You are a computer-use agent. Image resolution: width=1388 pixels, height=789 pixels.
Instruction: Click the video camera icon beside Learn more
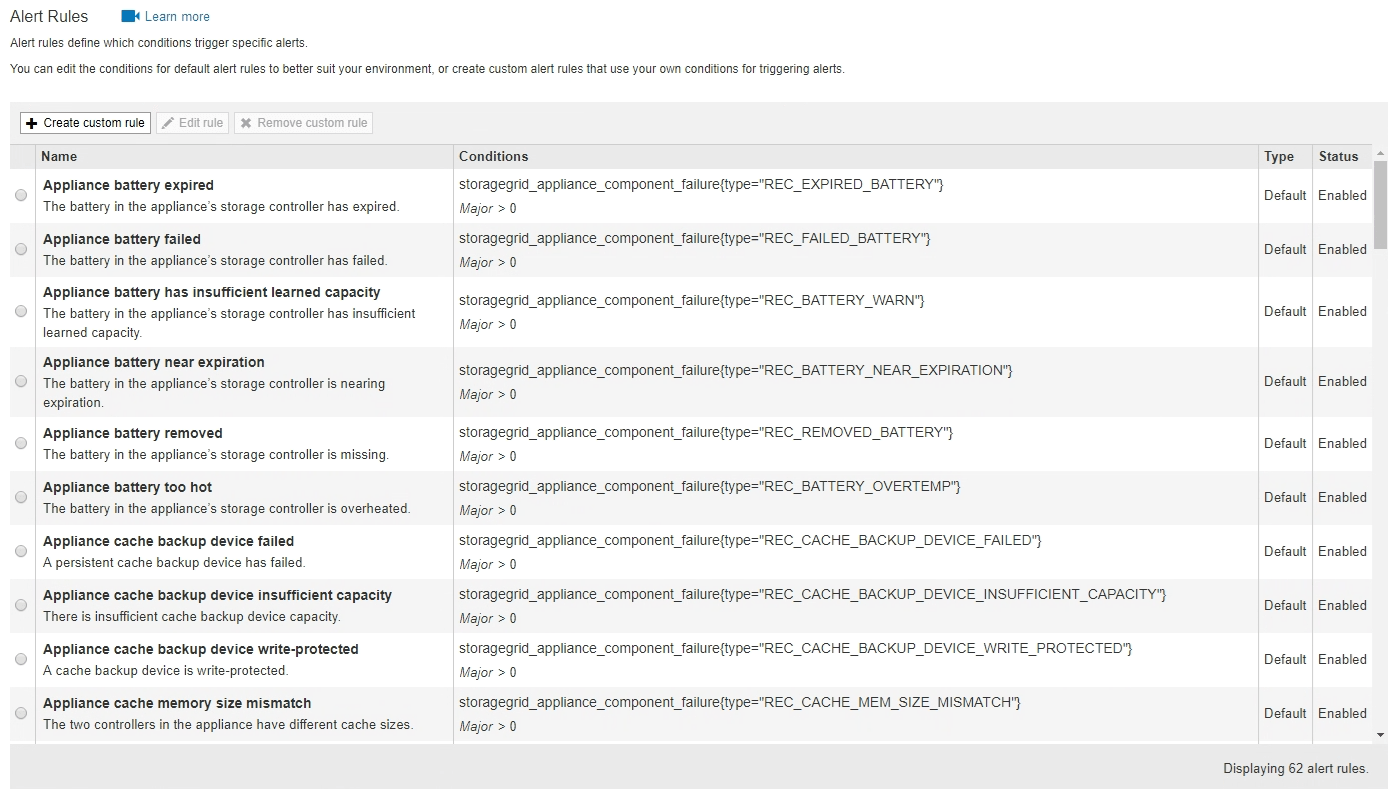130,16
